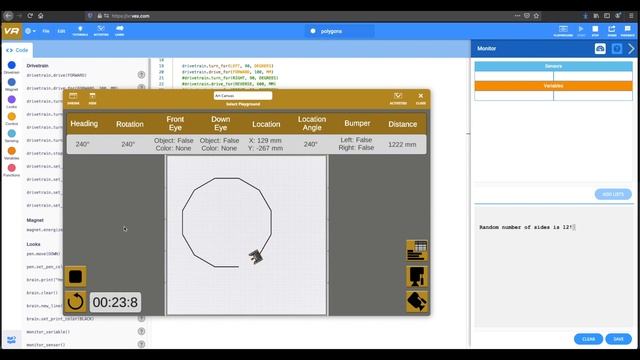Click the Heading value 240°
The width and height of the screenshot is (640, 360).
[x=82, y=144]
